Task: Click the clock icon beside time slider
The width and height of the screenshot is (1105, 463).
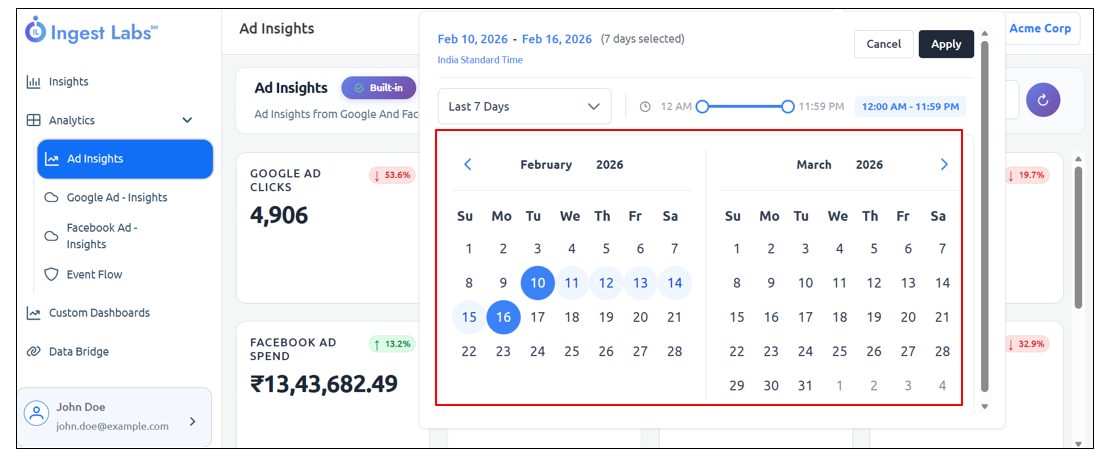Action: click(x=645, y=107)
